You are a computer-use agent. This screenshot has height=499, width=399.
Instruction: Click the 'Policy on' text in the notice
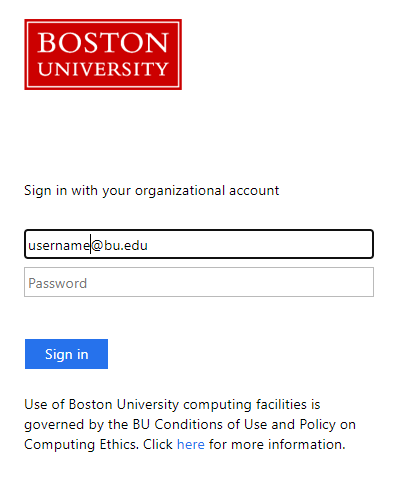(328, 424)
